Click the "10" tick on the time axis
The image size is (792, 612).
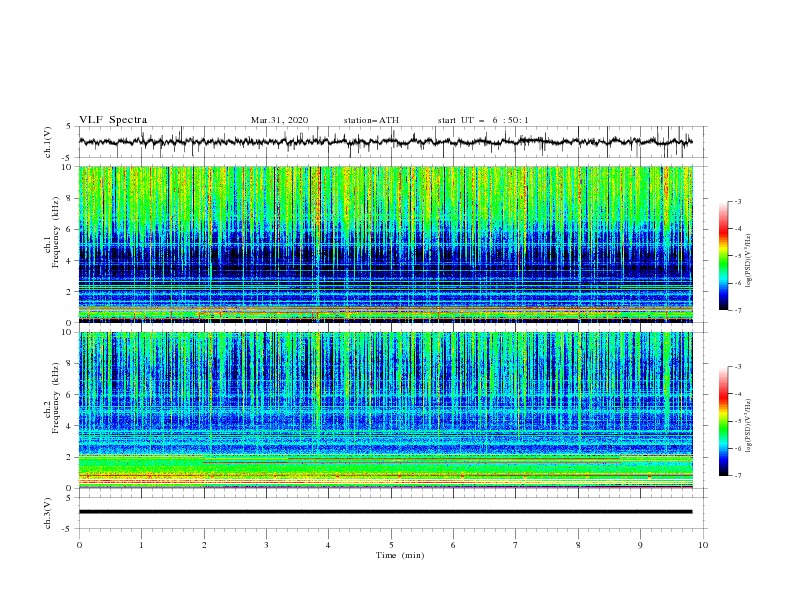(x=703, y=545)
